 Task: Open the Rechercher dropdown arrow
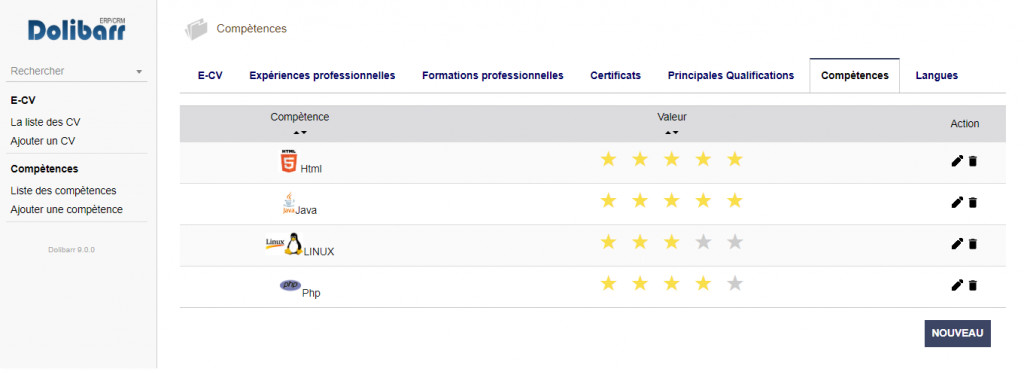[x=139, y=72]
